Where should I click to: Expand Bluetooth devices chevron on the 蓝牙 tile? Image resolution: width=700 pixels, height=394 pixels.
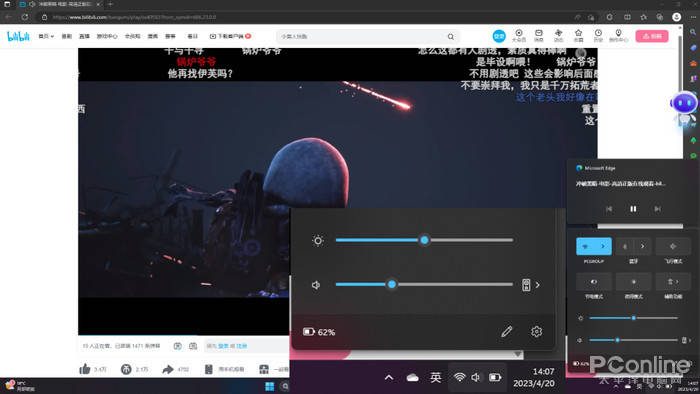643,246
